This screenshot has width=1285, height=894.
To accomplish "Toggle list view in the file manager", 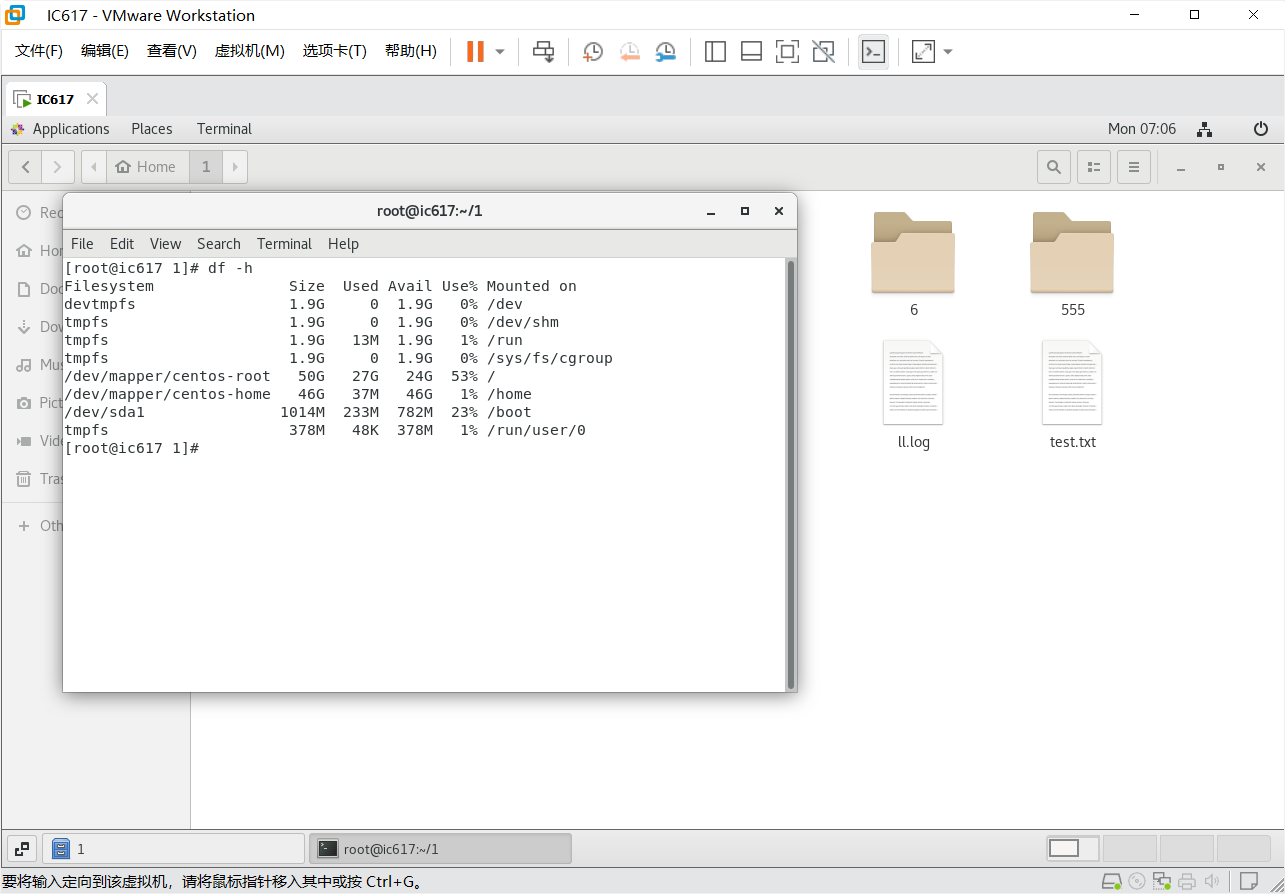I will [1094, 167].
